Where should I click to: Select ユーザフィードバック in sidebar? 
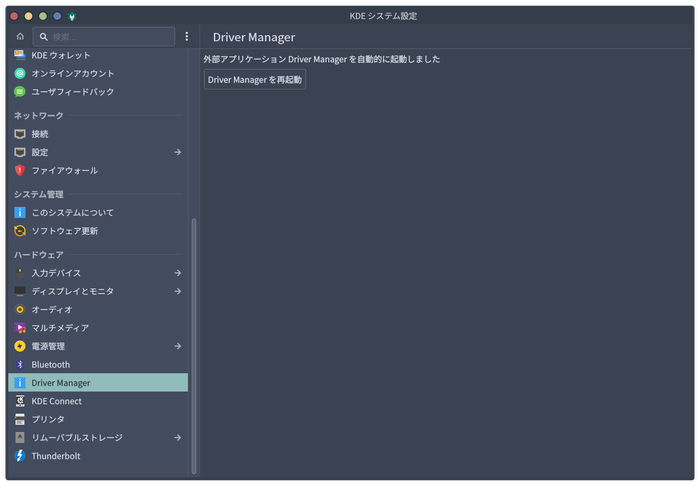(x=98, y=91)
